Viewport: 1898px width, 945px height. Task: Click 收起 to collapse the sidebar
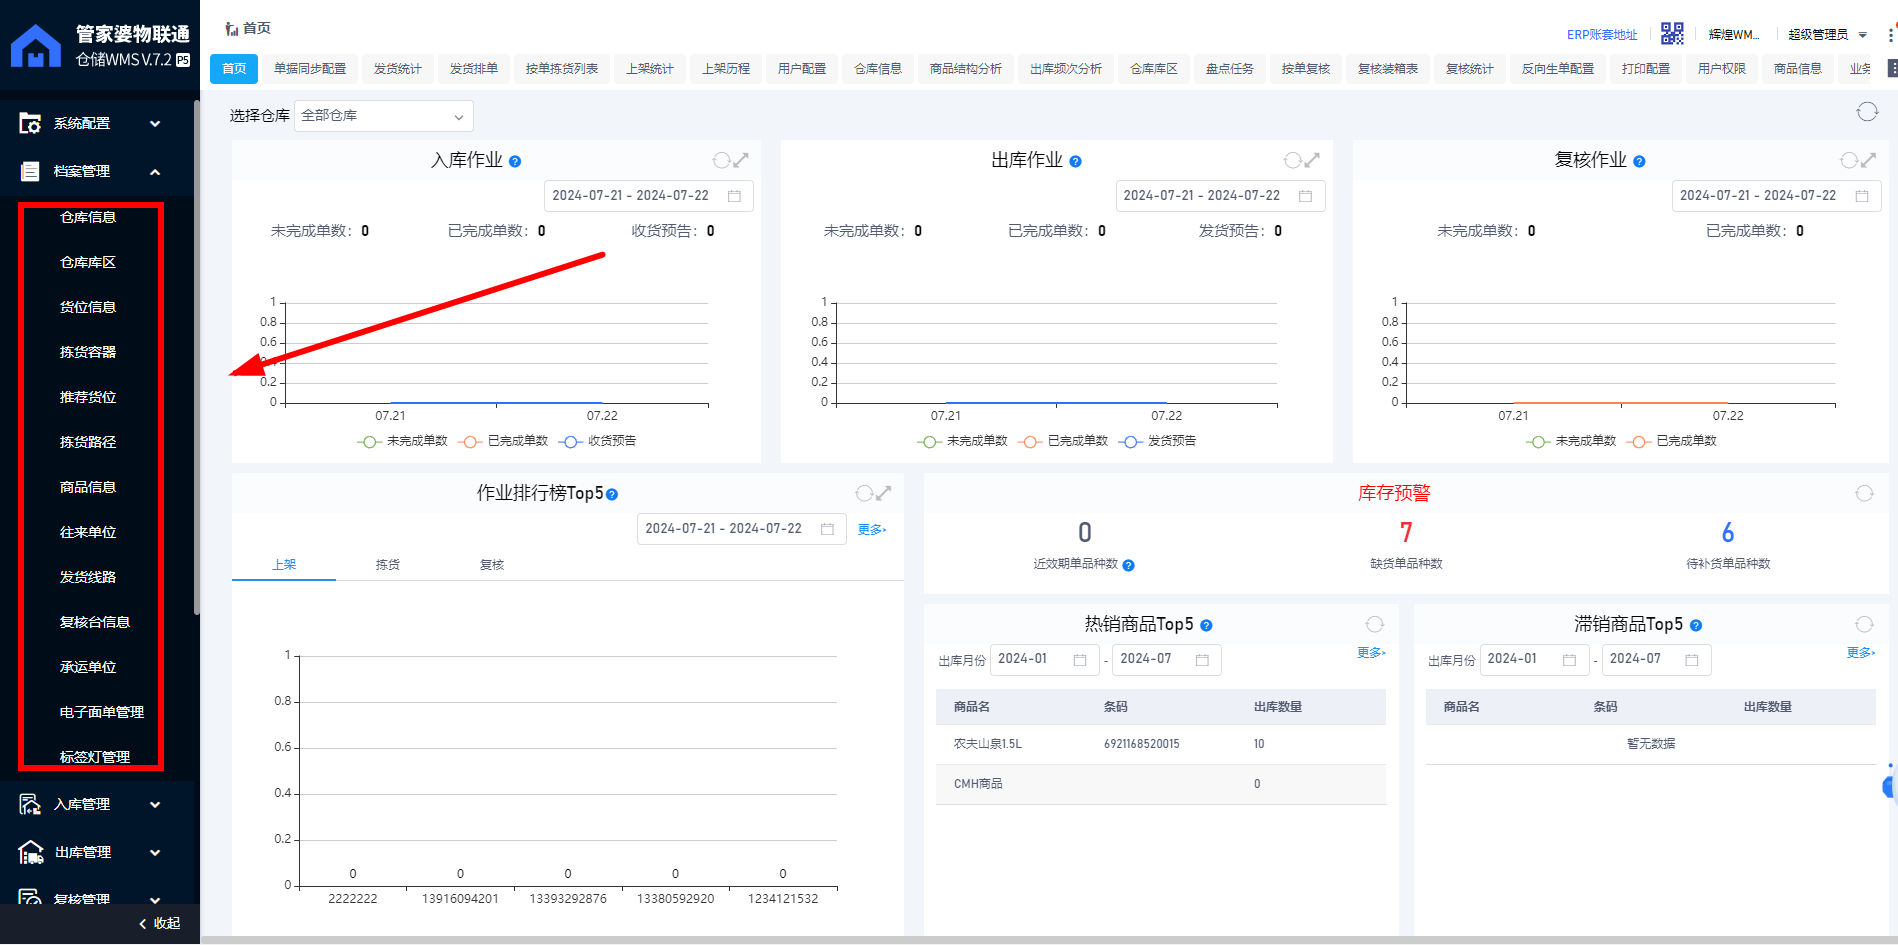[x=160, y=923]
